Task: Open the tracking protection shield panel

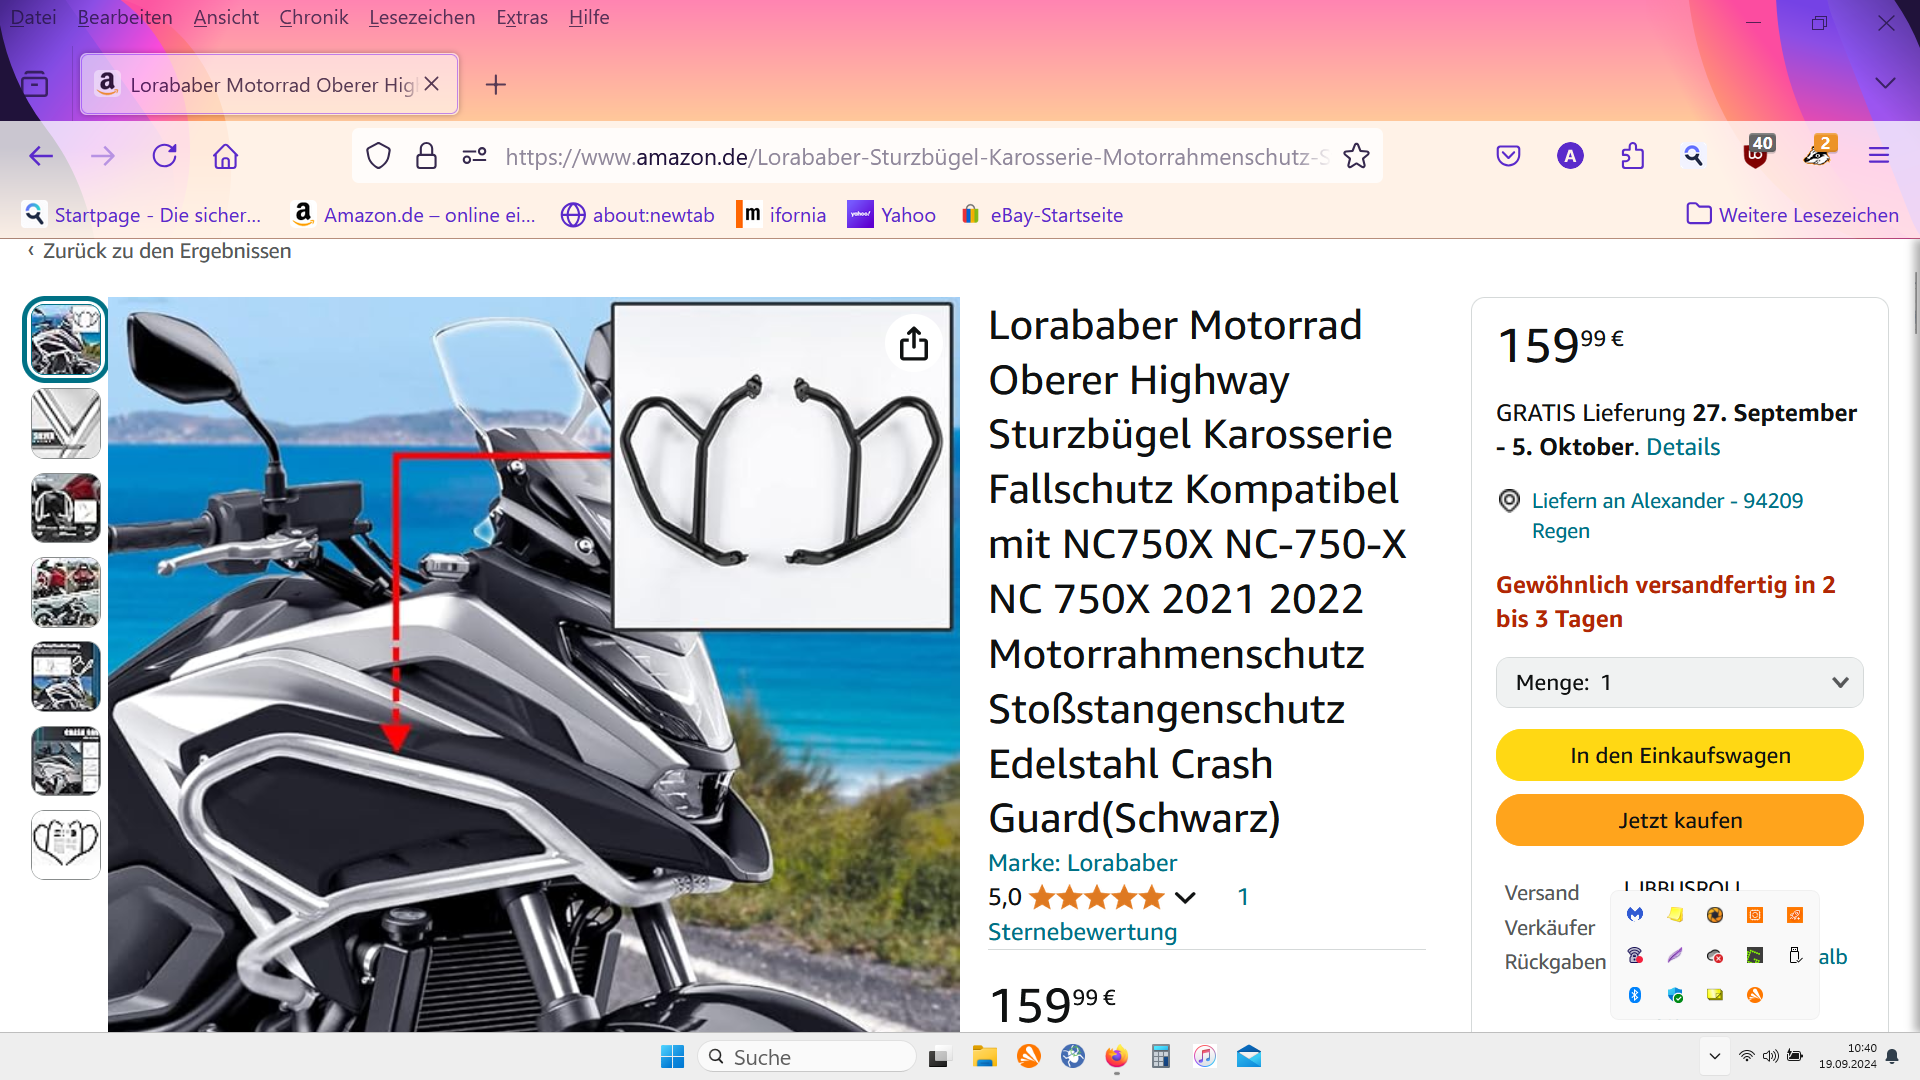Action: 378,156
